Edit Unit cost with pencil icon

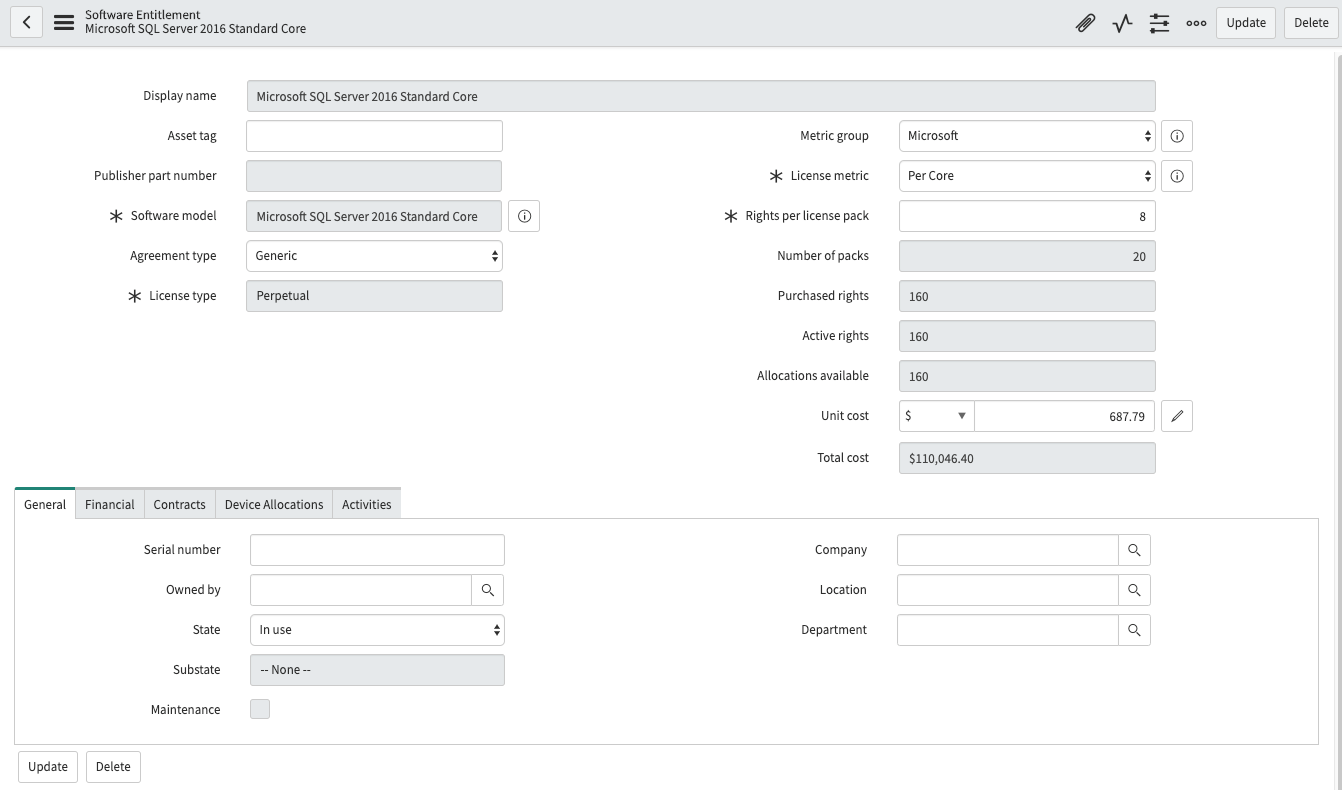[1177, 416]
